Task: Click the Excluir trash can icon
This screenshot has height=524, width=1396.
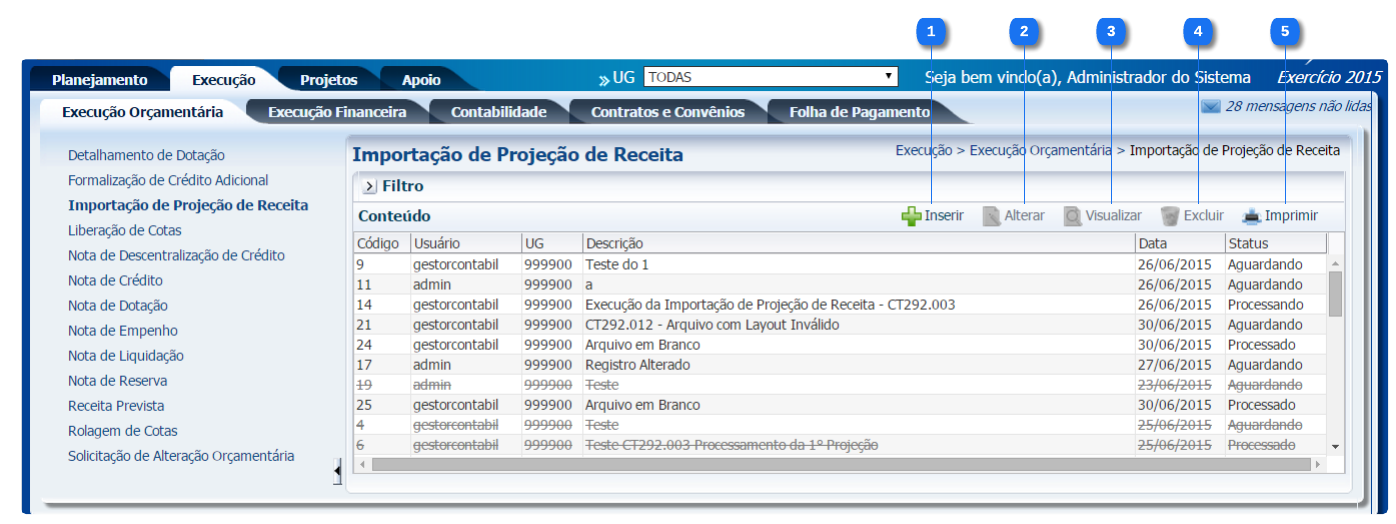Action: pyautogui.click(x=1169, y=216)
